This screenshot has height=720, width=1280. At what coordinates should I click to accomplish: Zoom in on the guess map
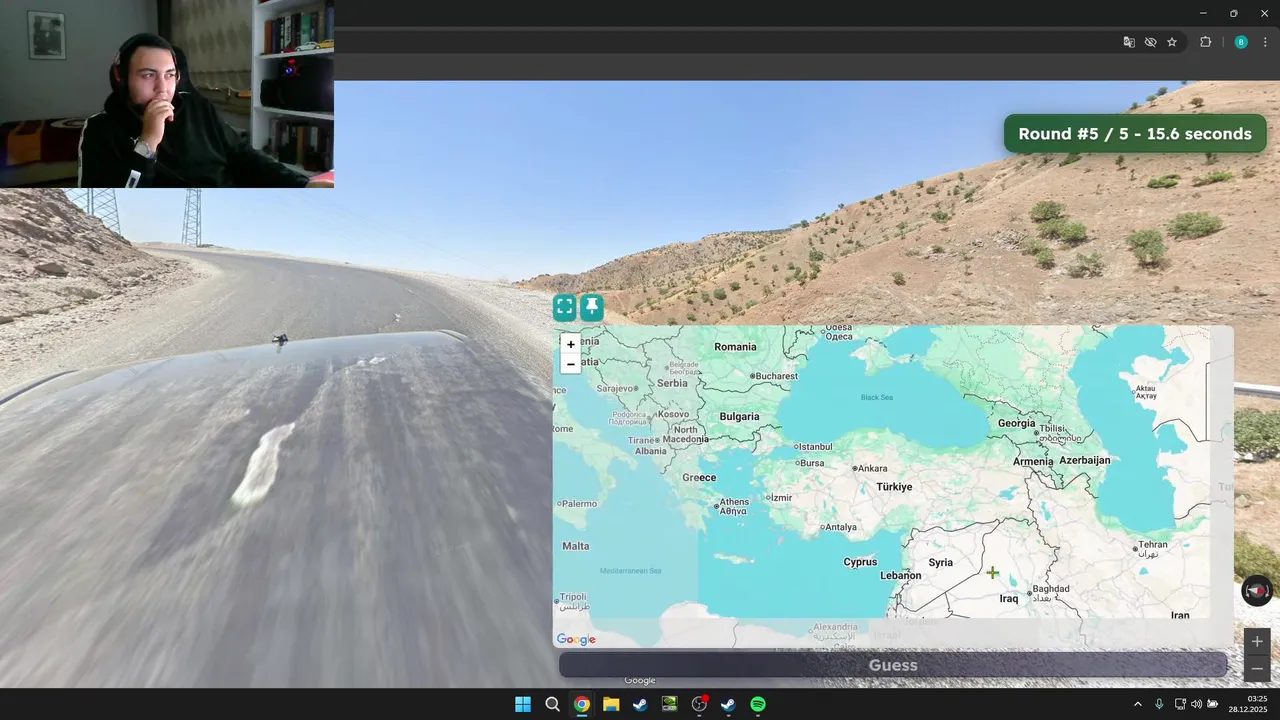pyautogui.click(x=571, y=344)
